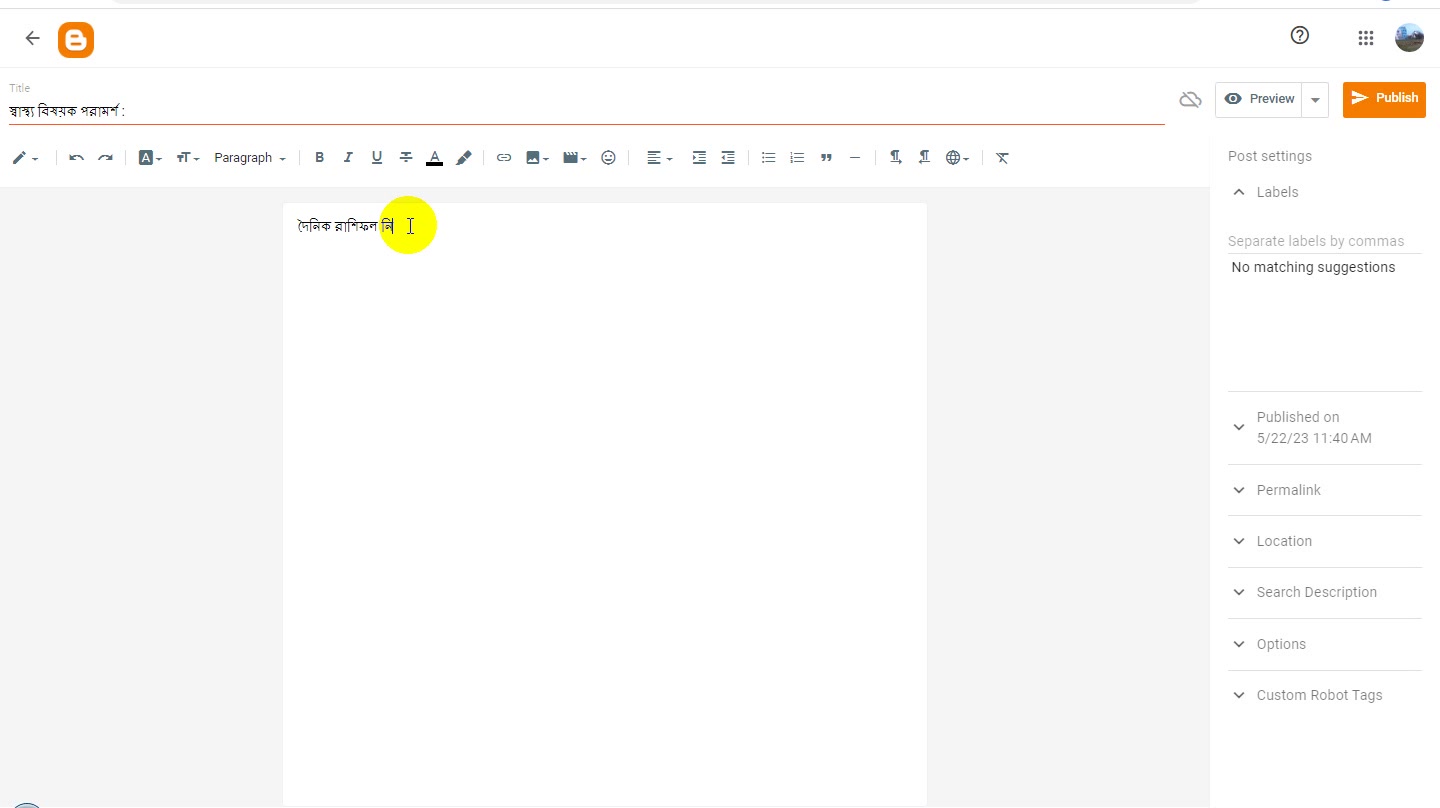Open the text color picker
Viewport: 1440px width, 808px height.
point(434,158)
